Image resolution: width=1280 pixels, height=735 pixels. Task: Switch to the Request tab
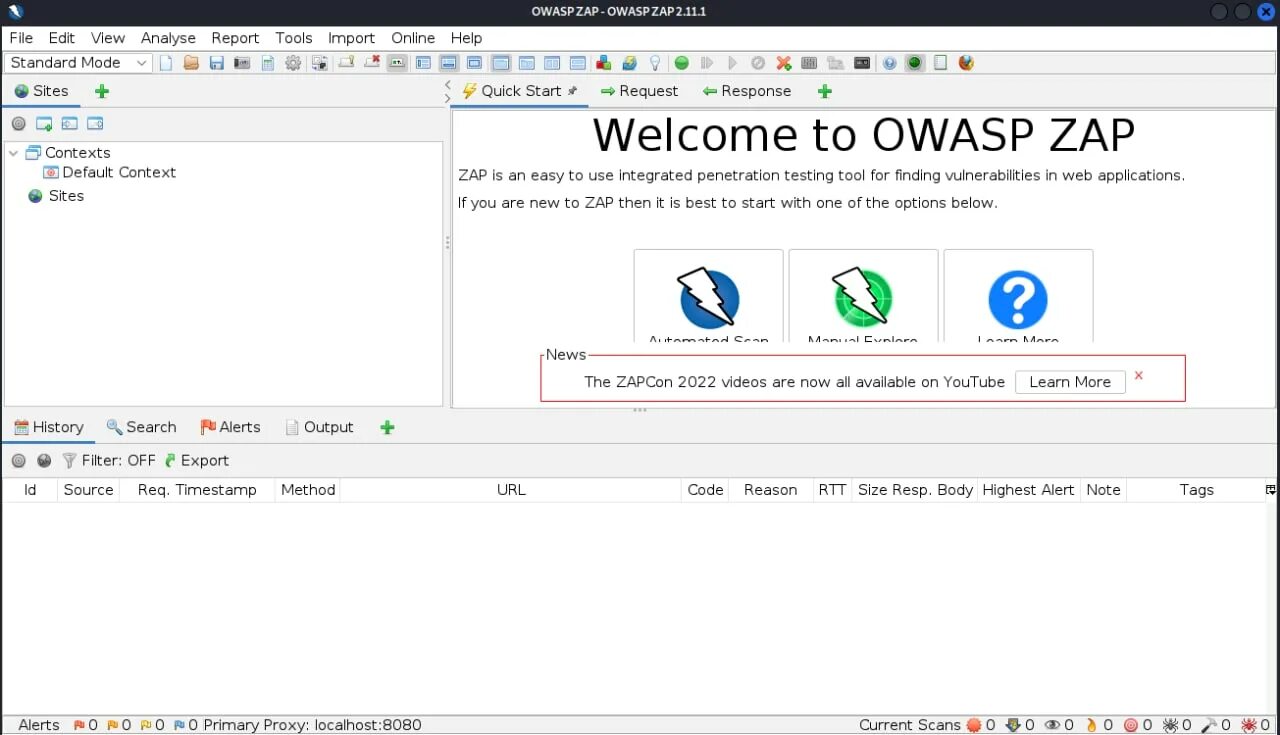click(x=639, y=91)
